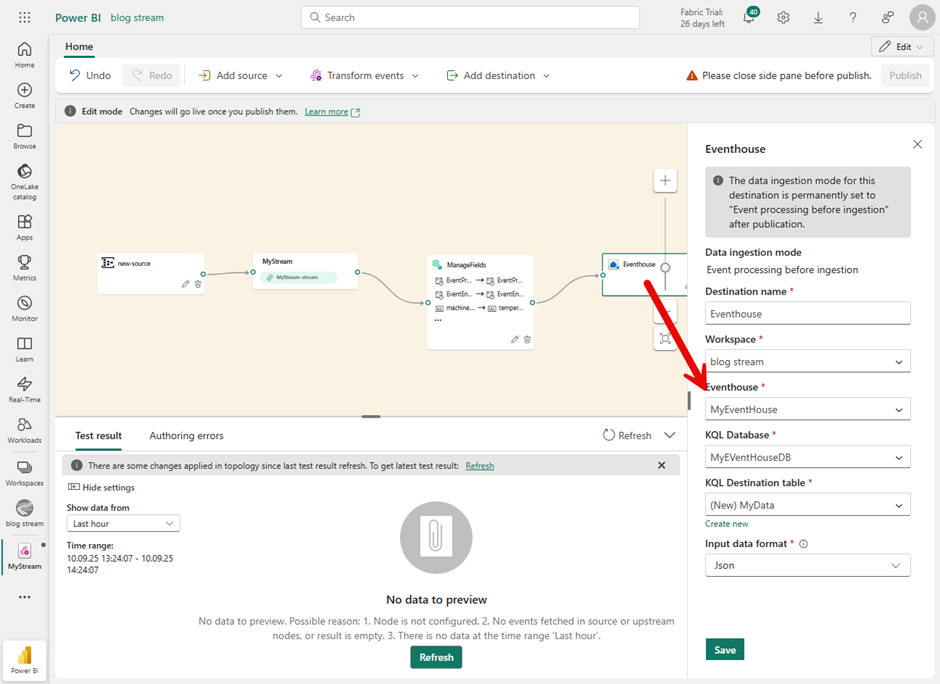Open the settings gear icon

click(783, 18)
